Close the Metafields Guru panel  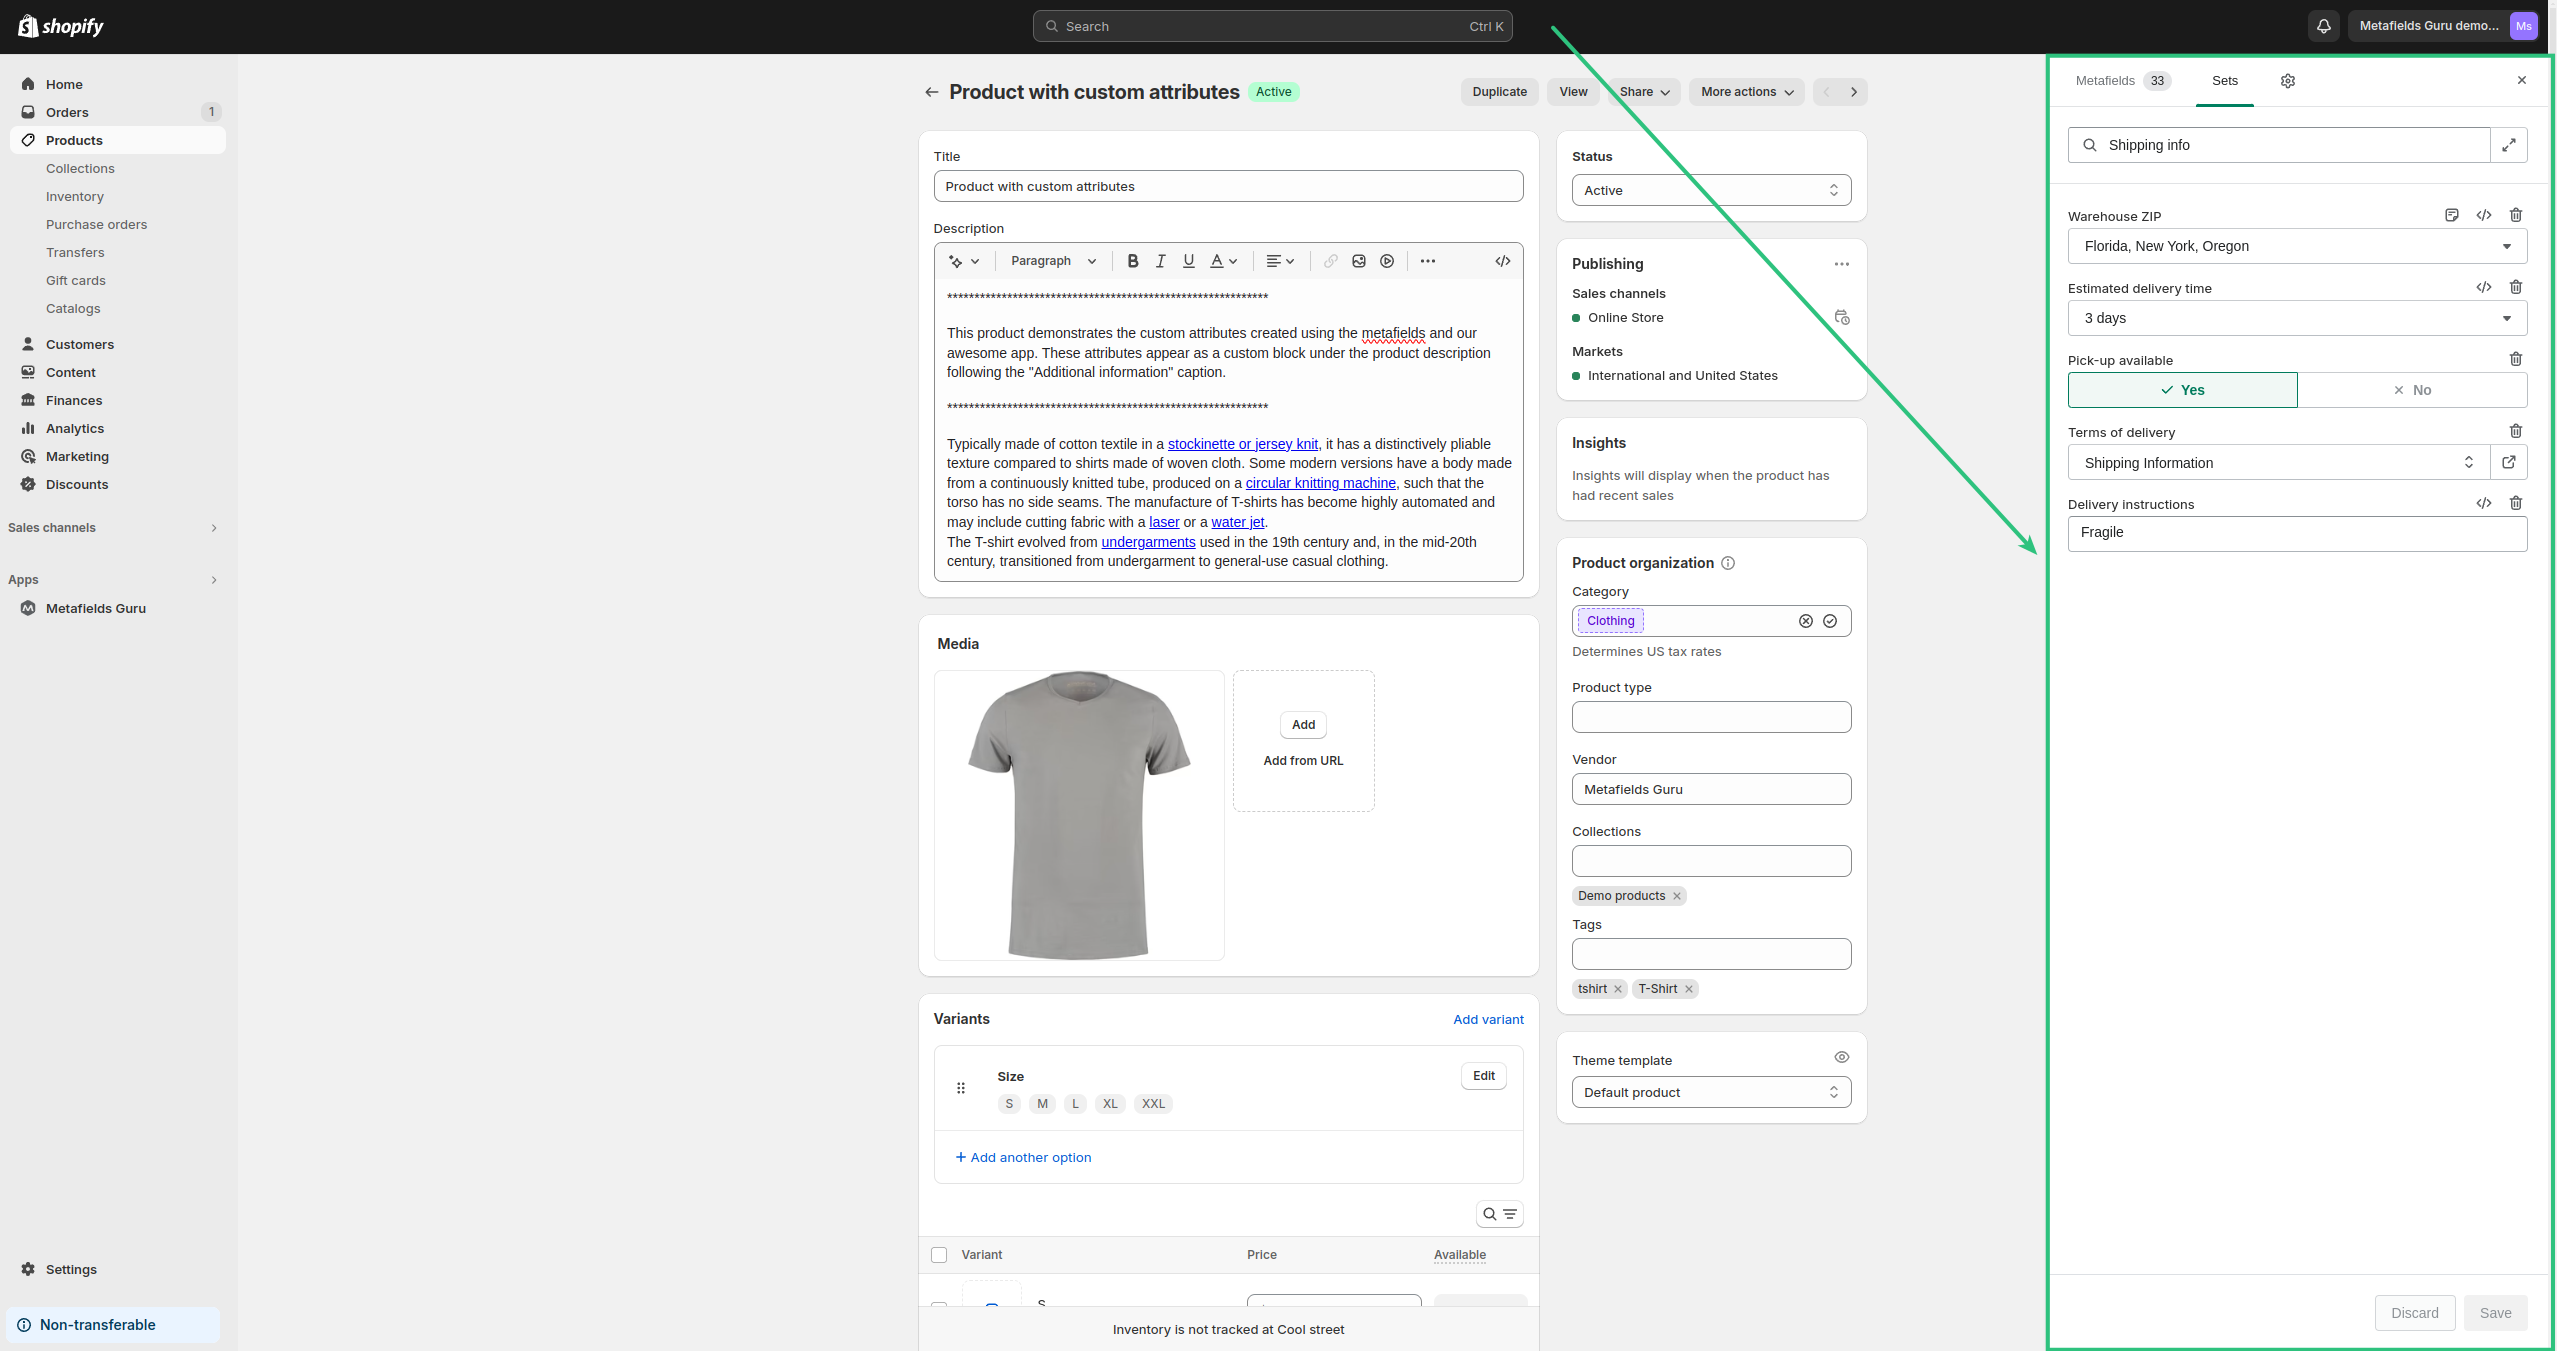(2521, 80)
